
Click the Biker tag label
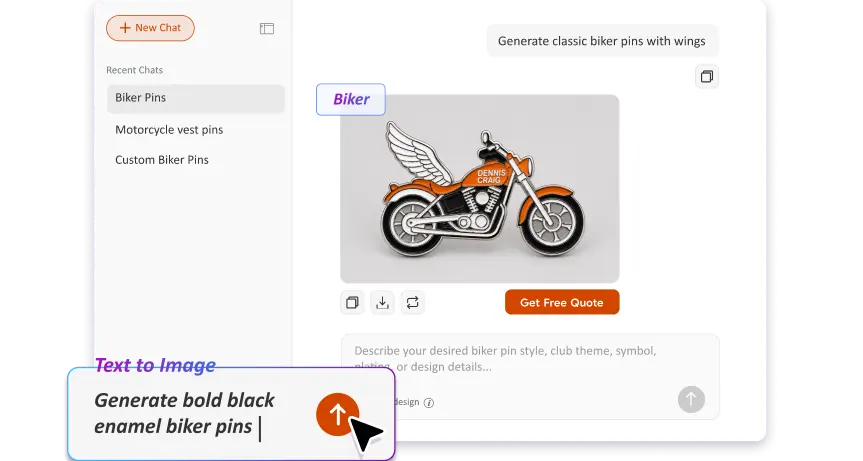click(351, 100)
